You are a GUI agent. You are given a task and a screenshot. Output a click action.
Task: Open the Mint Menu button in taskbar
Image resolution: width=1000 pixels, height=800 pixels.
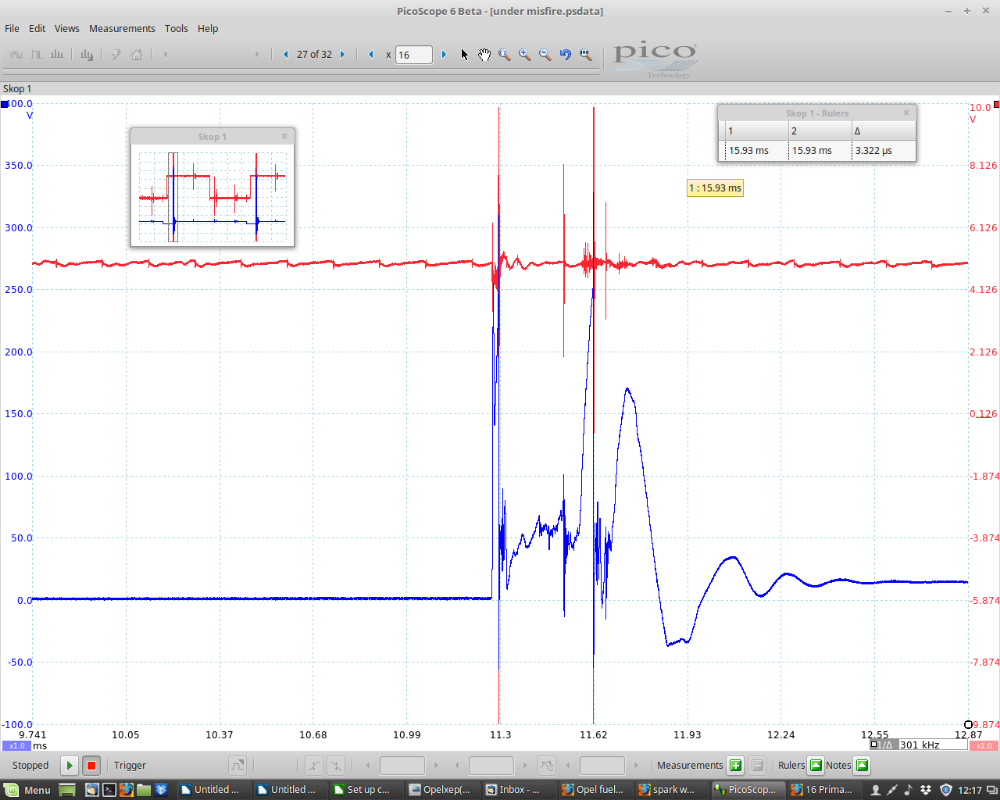click(28, 790)
